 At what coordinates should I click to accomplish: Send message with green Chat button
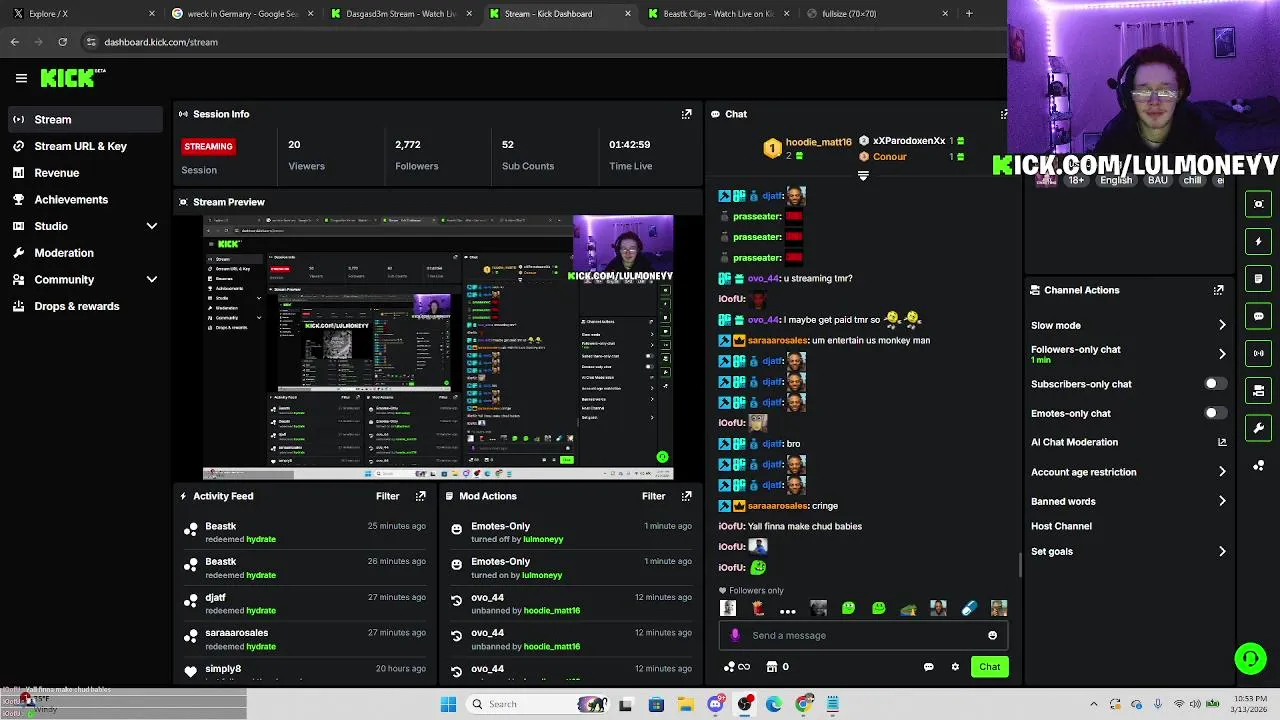[989, 667]
